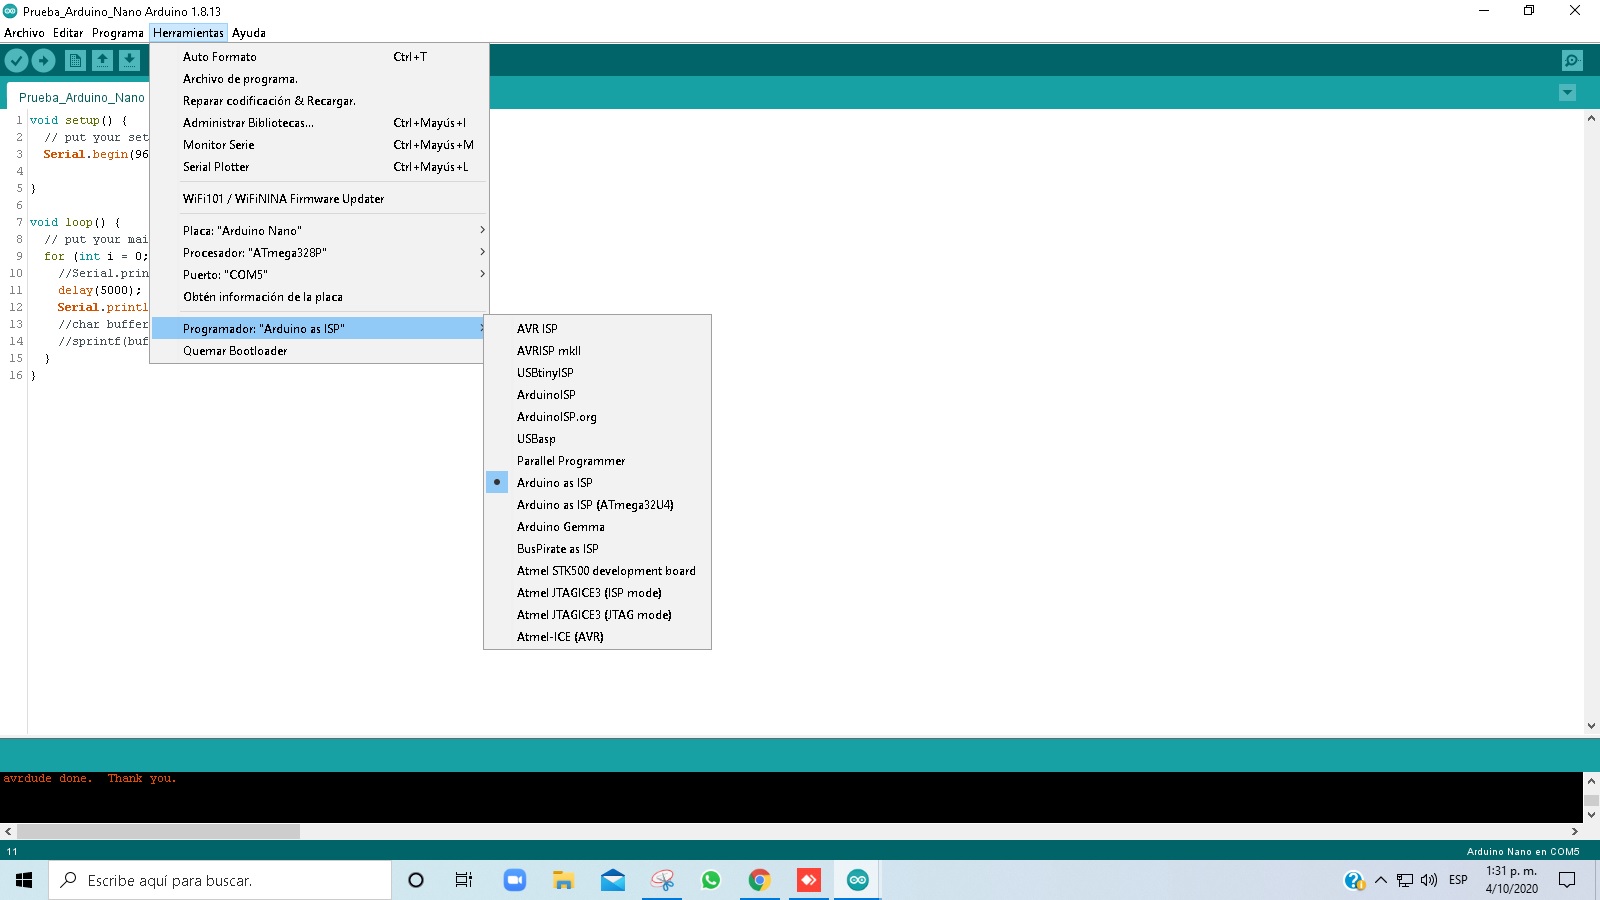This screenshot has height=900, width=1600.
Task: Choose Arduino Gemma programmer
Action: click(597, 527)
